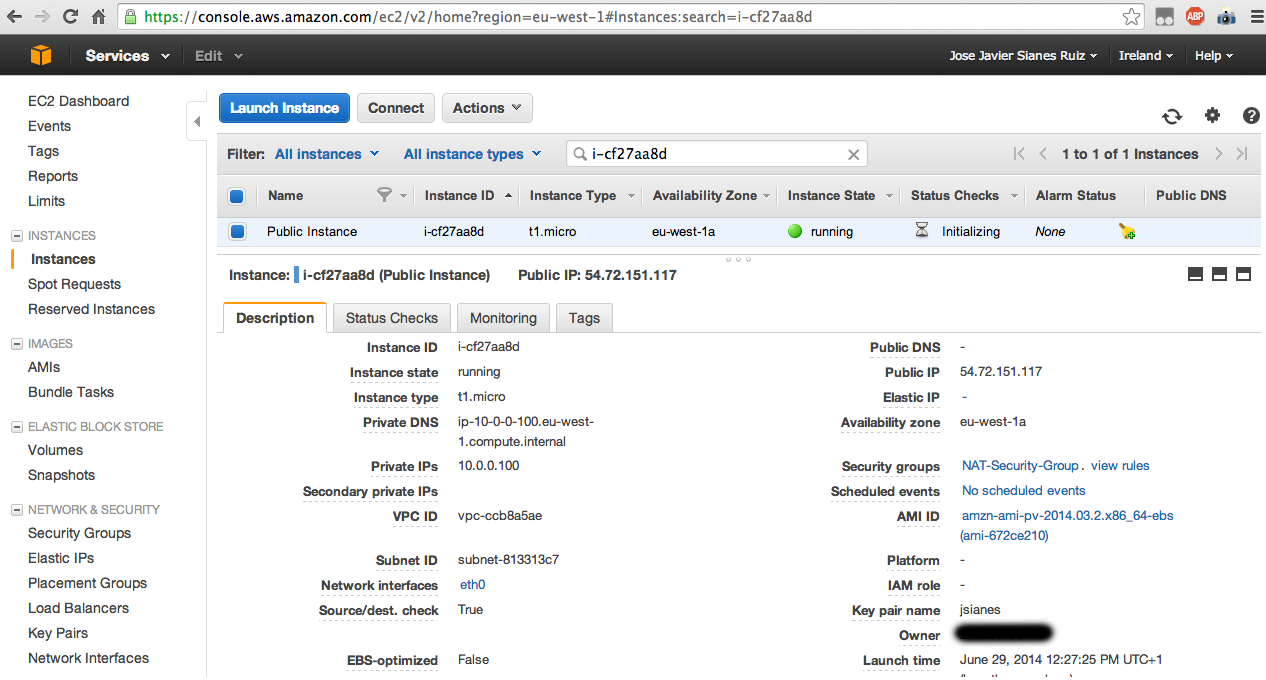Toggle the Public Instance row checkbox
Viewport: 1266px width, 680px height.
coord(237,232)
